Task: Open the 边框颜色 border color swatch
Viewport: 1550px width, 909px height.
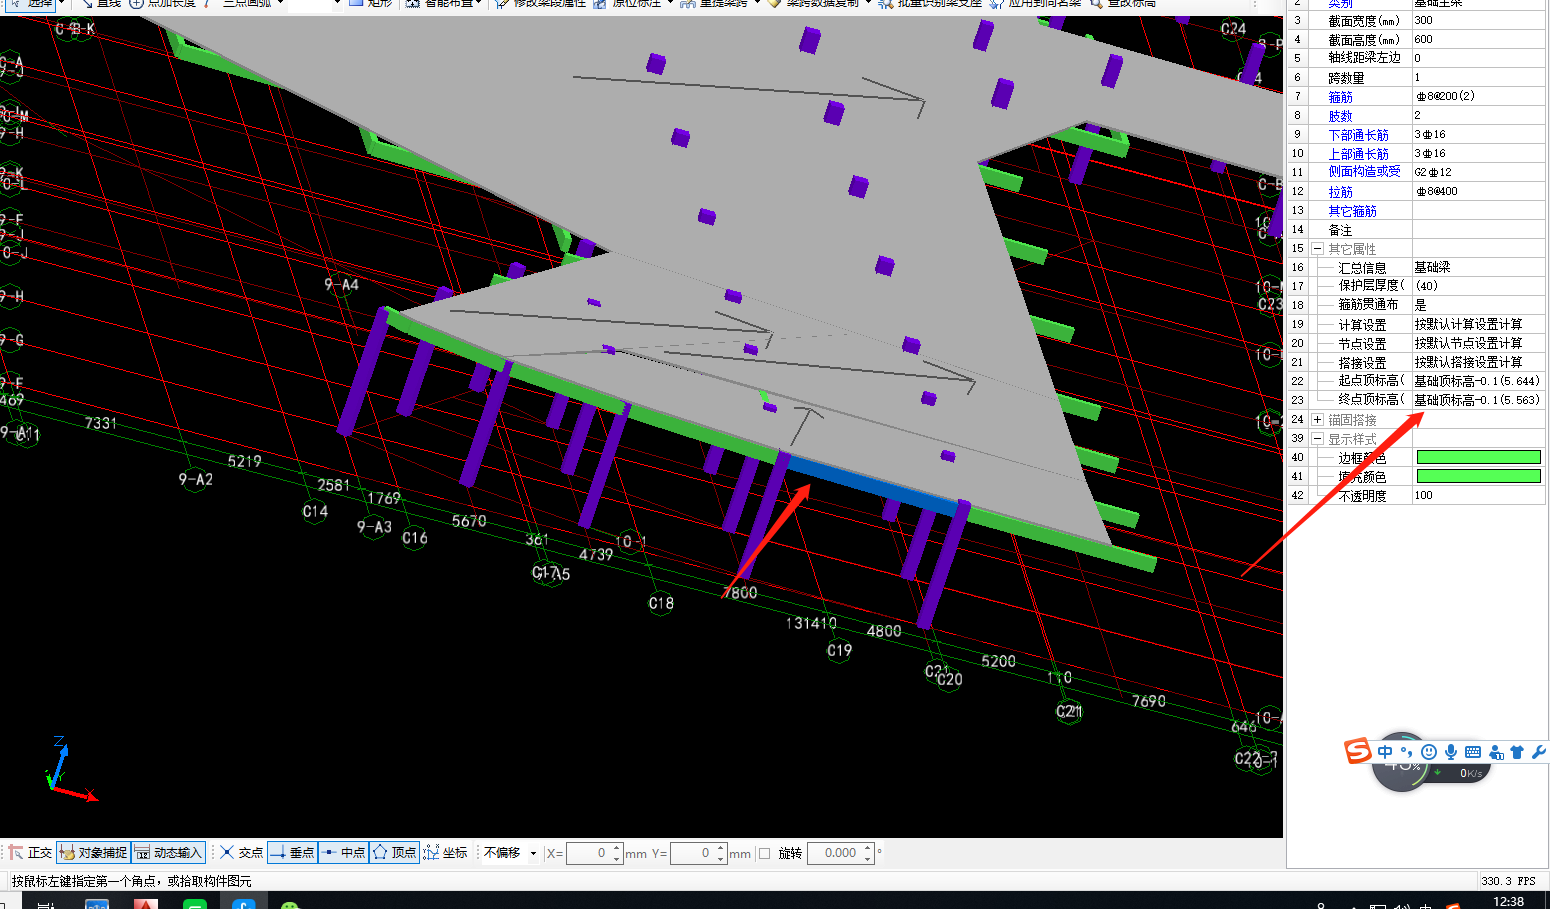Action: pyautogui.click(x=1478, y=457)
